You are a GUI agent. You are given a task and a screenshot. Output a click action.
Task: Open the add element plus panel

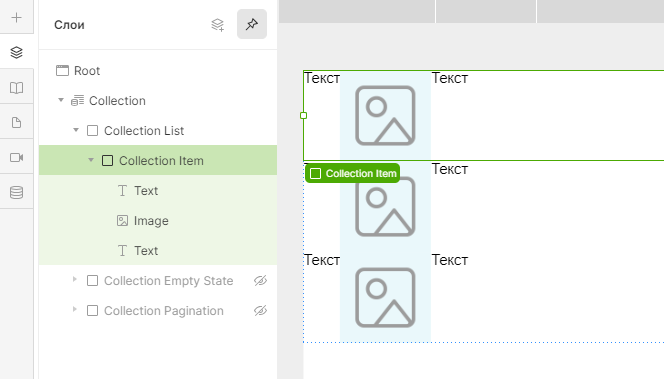click(16, 17)
